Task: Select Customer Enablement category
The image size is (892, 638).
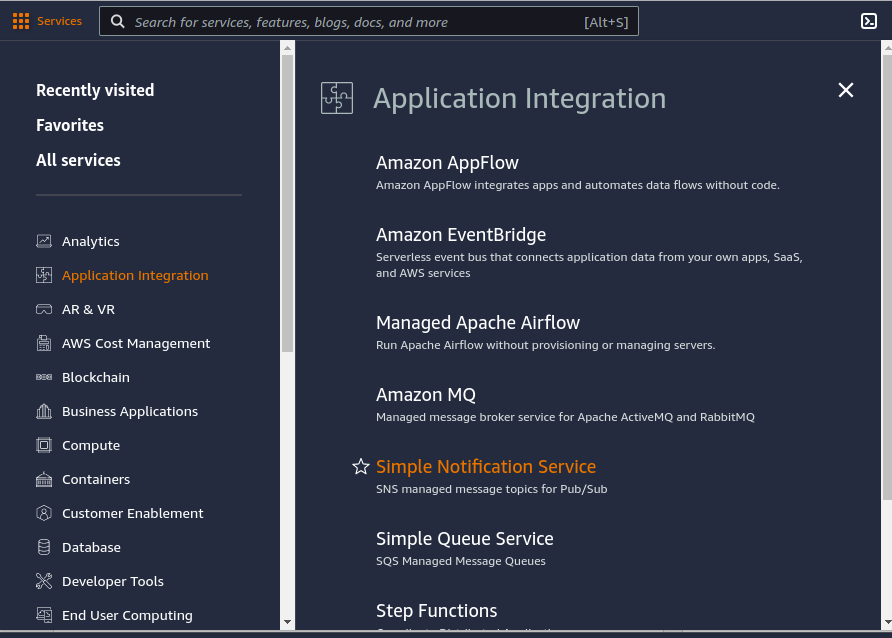Action: pos(132,513)
